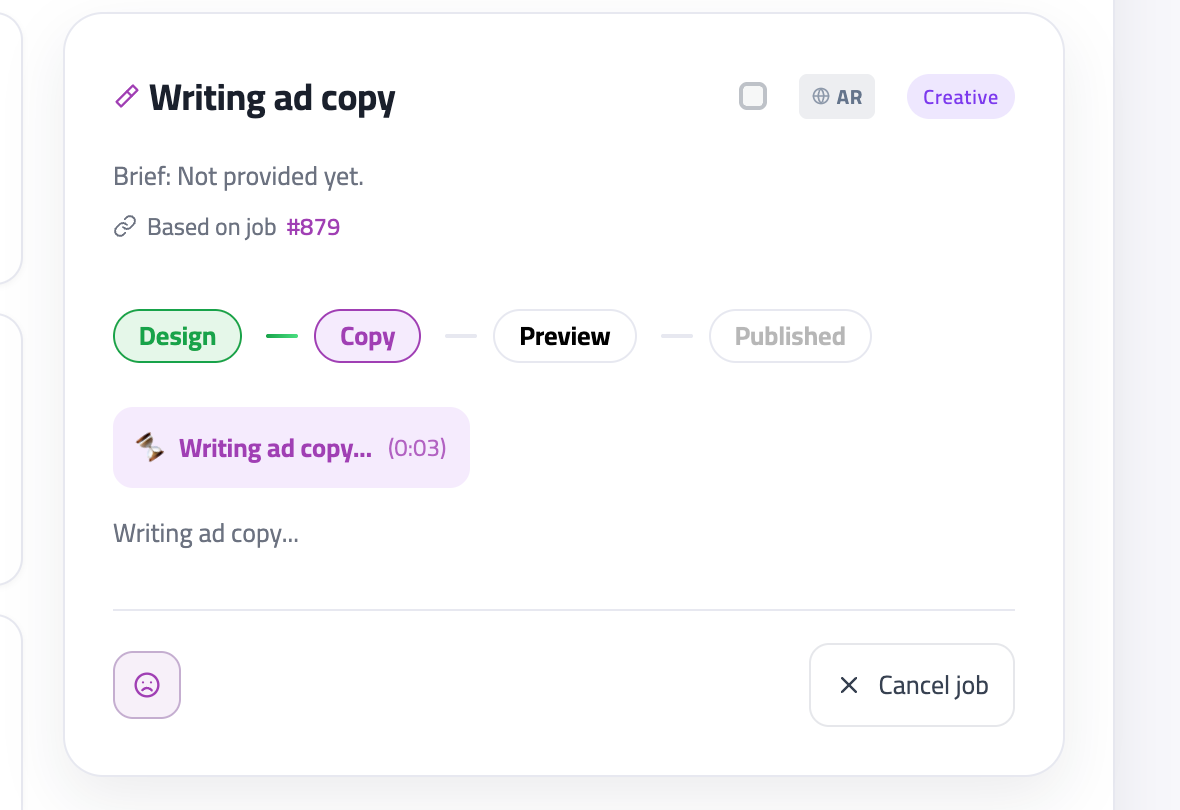This screenshot has width=1180, height=810.
Task: Click the frowning face feedback icon
Action: (x=146, y=685)
